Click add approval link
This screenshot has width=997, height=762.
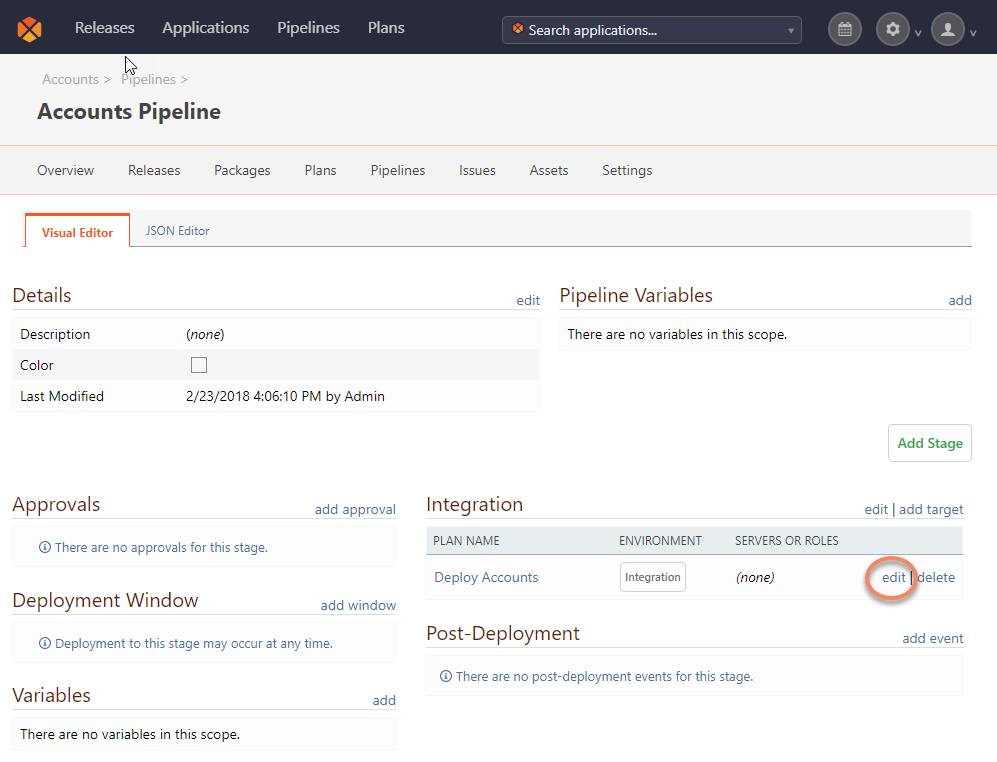click(x=355, y=509)
